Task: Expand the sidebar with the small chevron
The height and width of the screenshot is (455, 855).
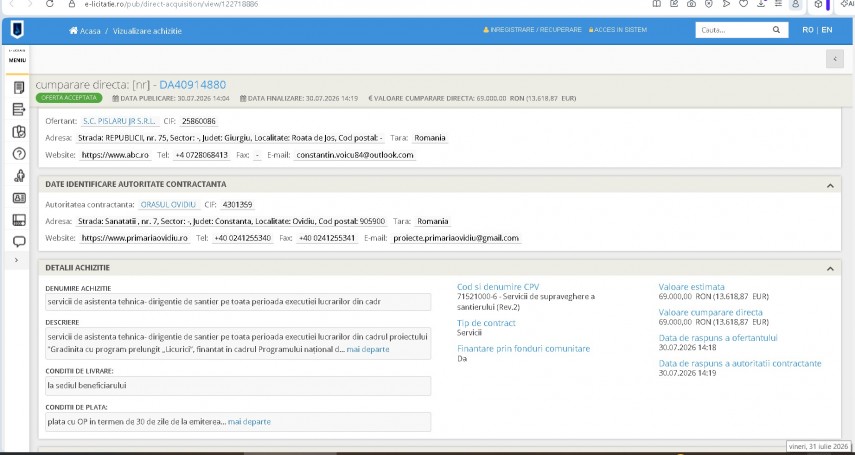Action: (16, 260)
